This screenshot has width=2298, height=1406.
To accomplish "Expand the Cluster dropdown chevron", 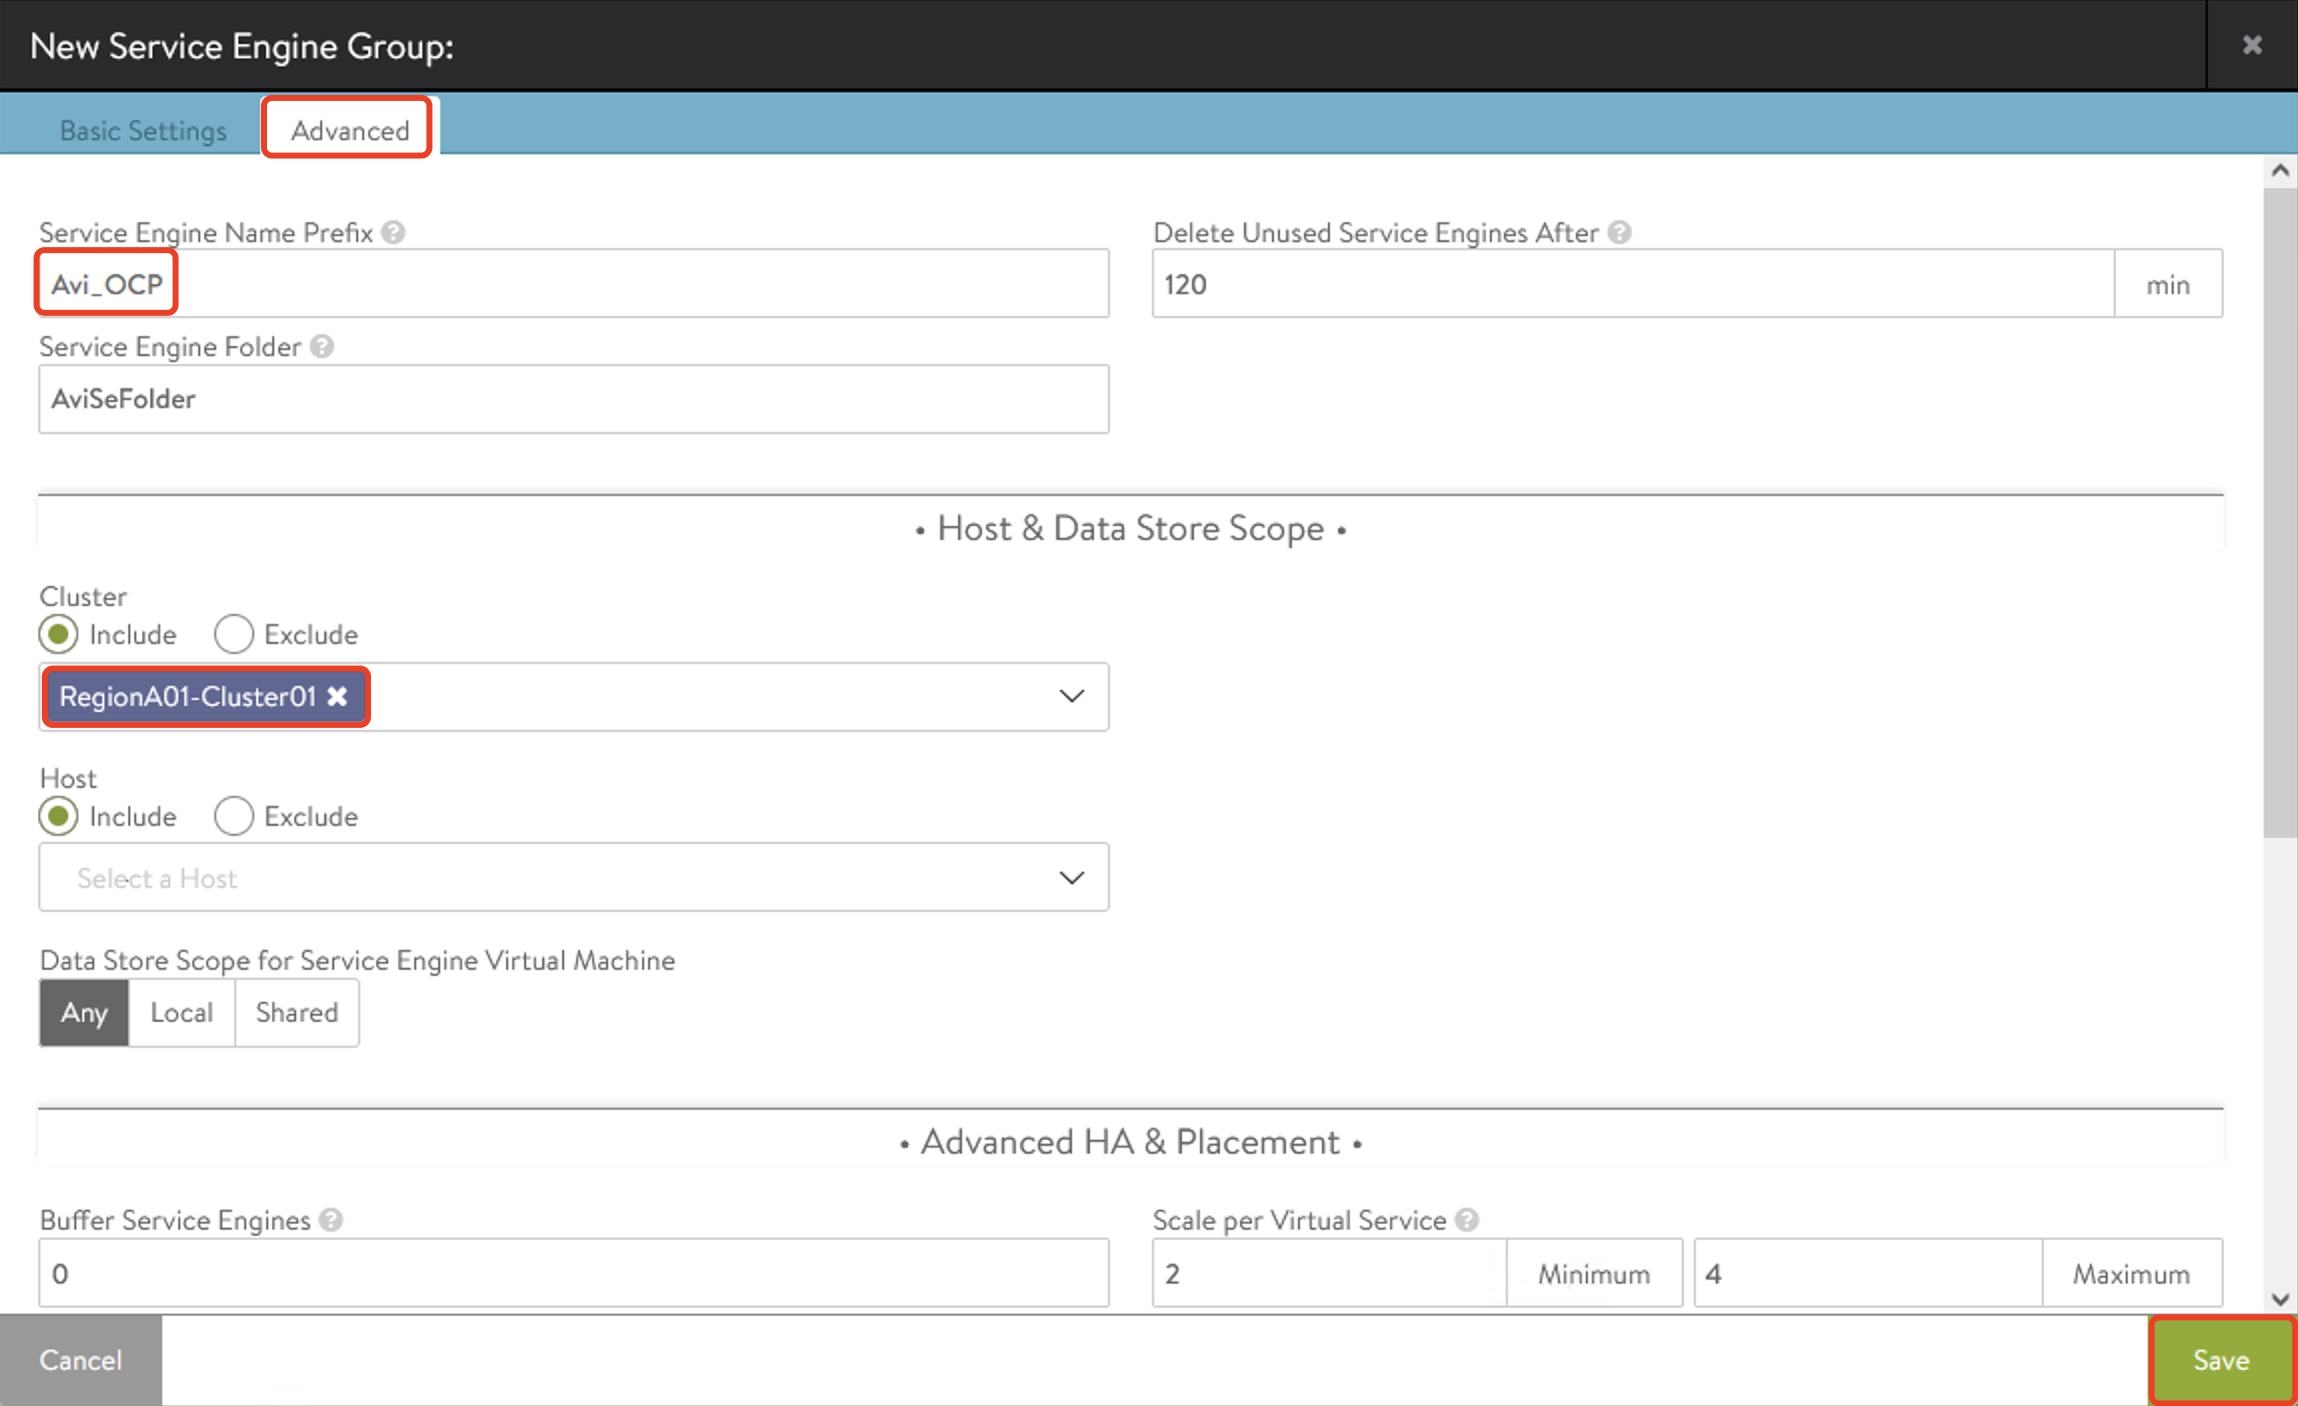I will [1071, 696].
